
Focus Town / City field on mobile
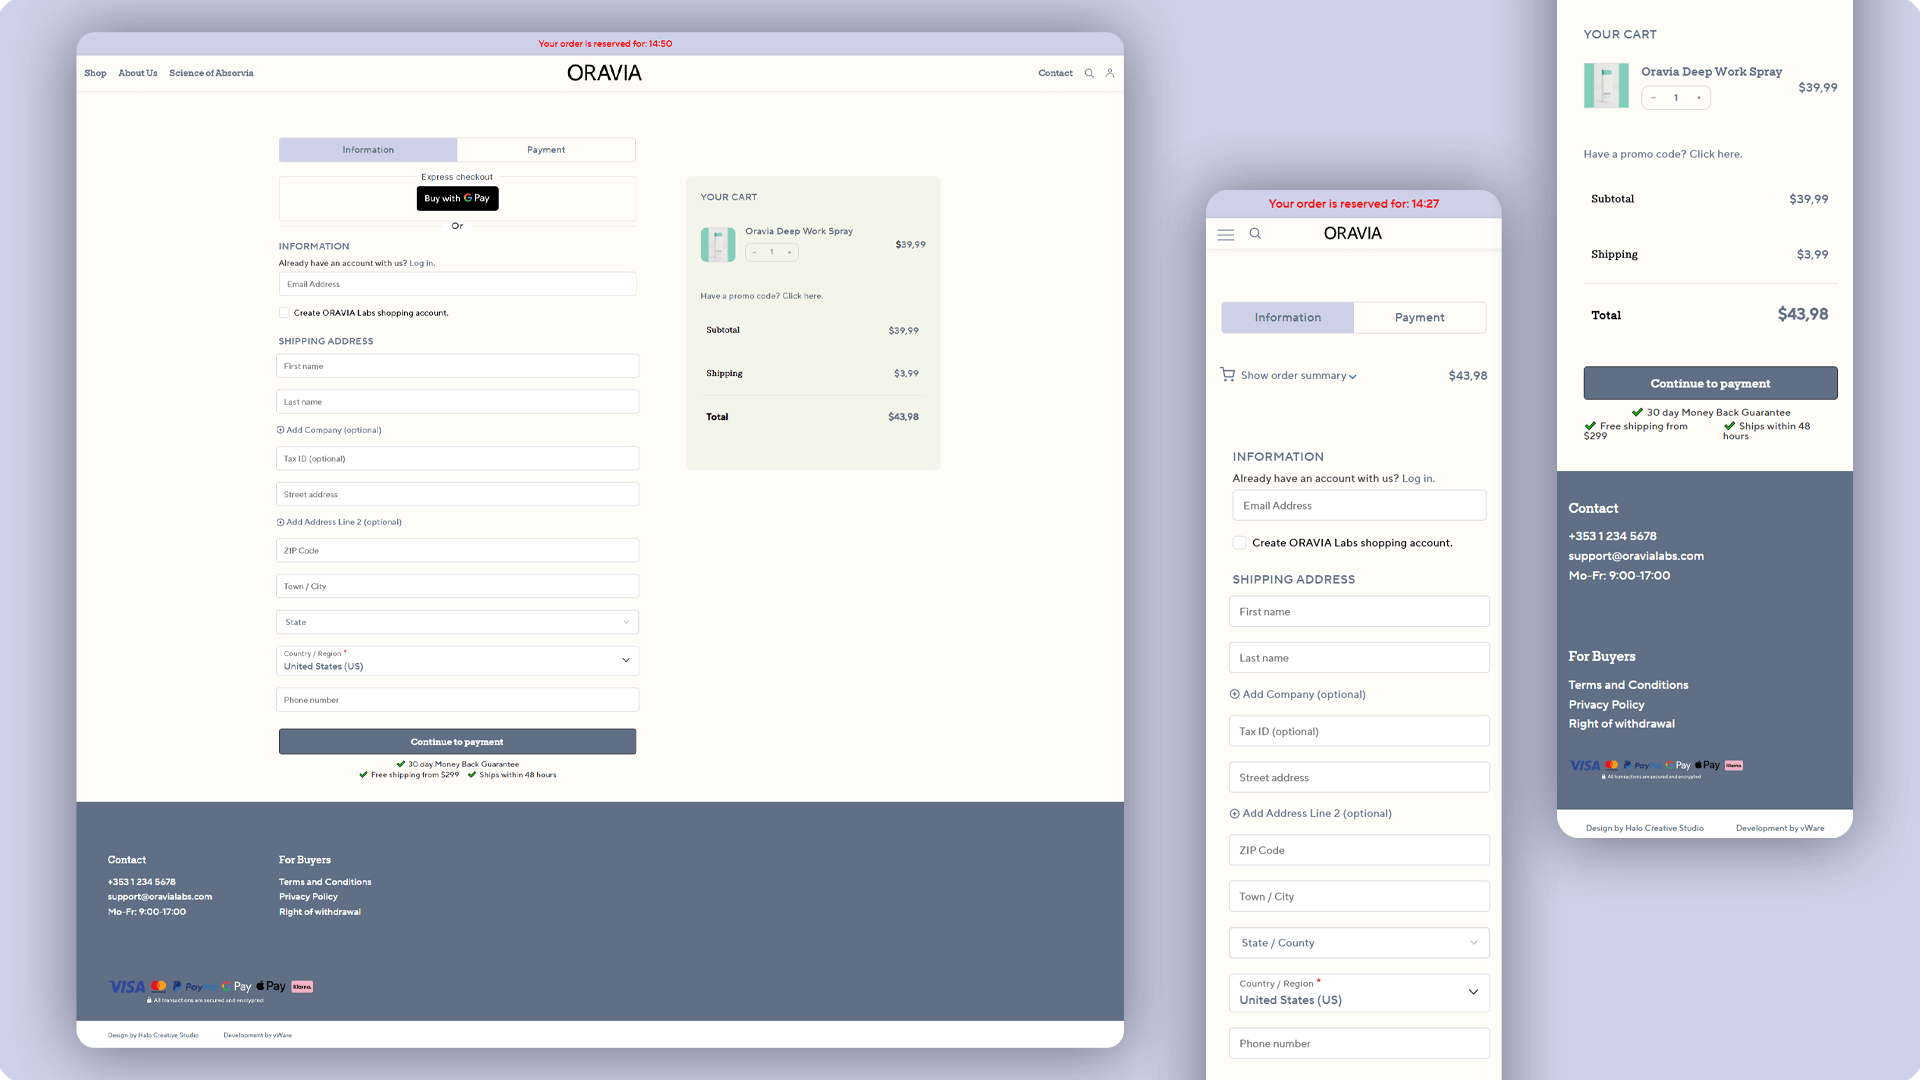point(1359,896)
